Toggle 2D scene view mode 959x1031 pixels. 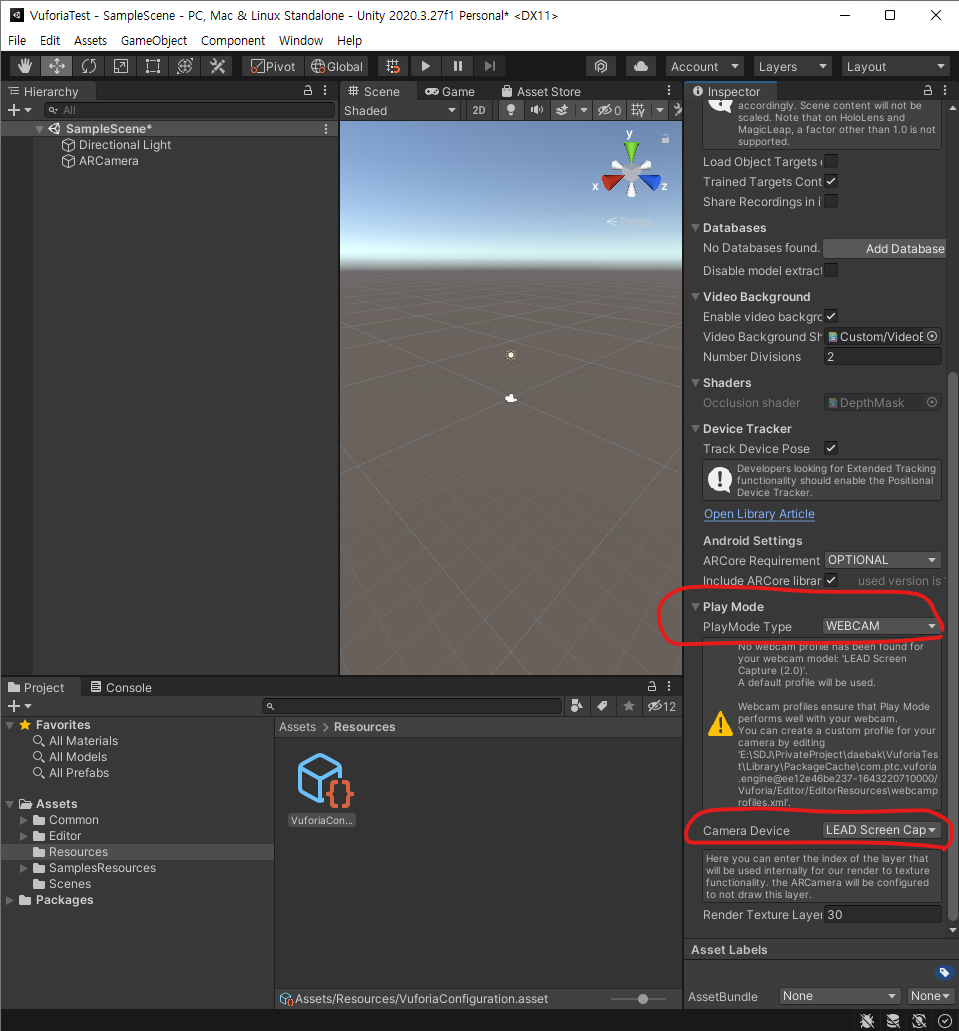(x=479, y=110)
